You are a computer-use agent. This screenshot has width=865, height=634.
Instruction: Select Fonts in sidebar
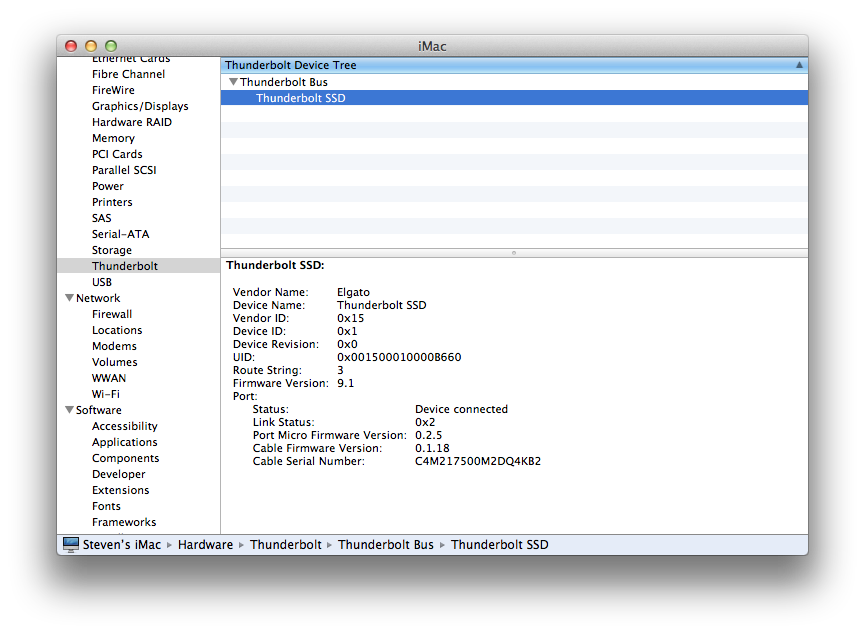coord(106,506)
